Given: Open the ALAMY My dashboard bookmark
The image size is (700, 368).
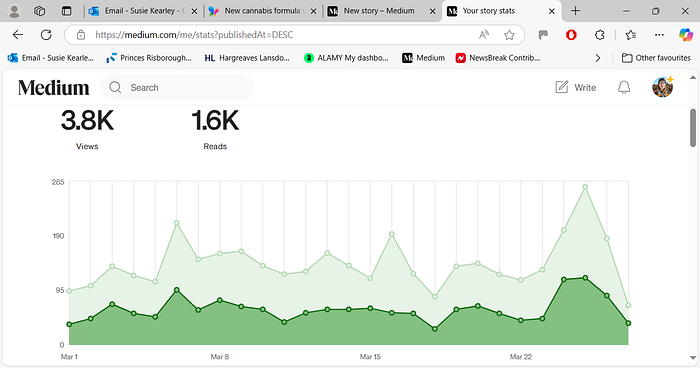Looking at the screenshot, I should pos(346,58).
